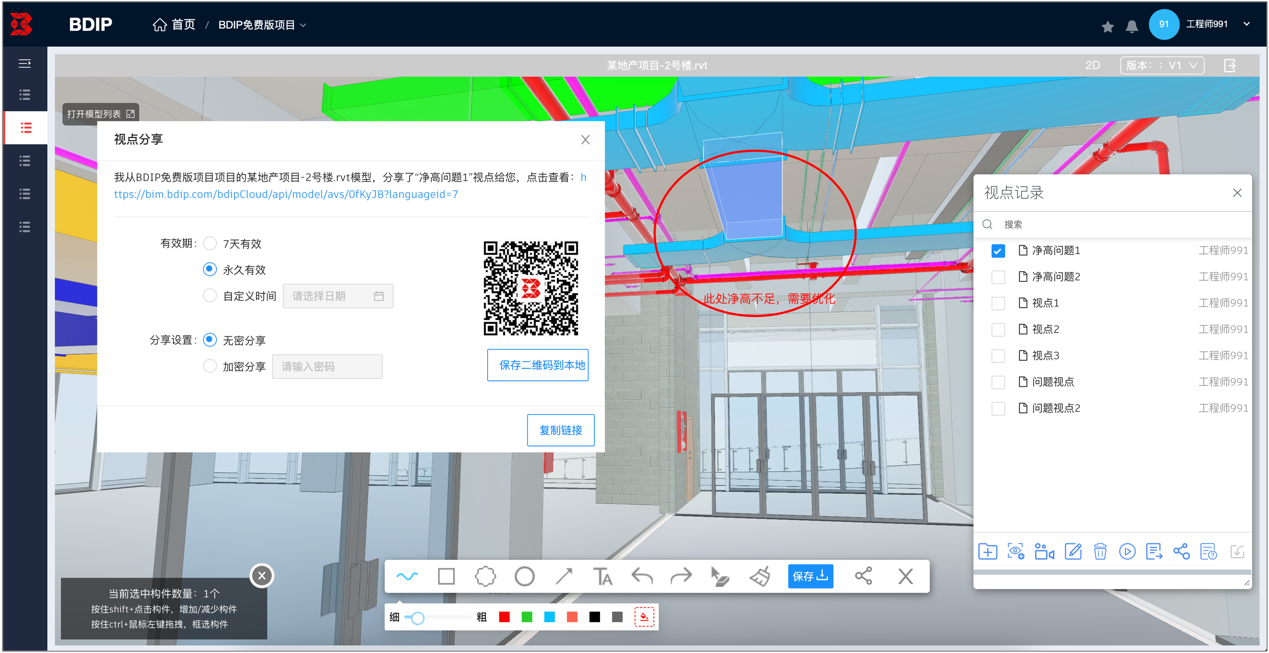Create a new viewpoint with the eye-plus icon
This screenshot has width=1269, height=653.
(1016, 552)
